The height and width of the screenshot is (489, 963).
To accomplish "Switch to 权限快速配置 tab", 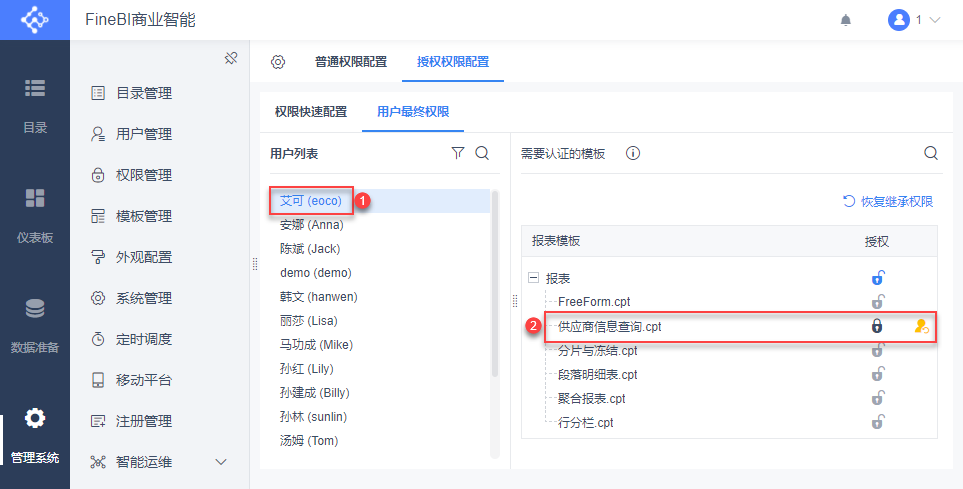I will click(x=311, y=112).
